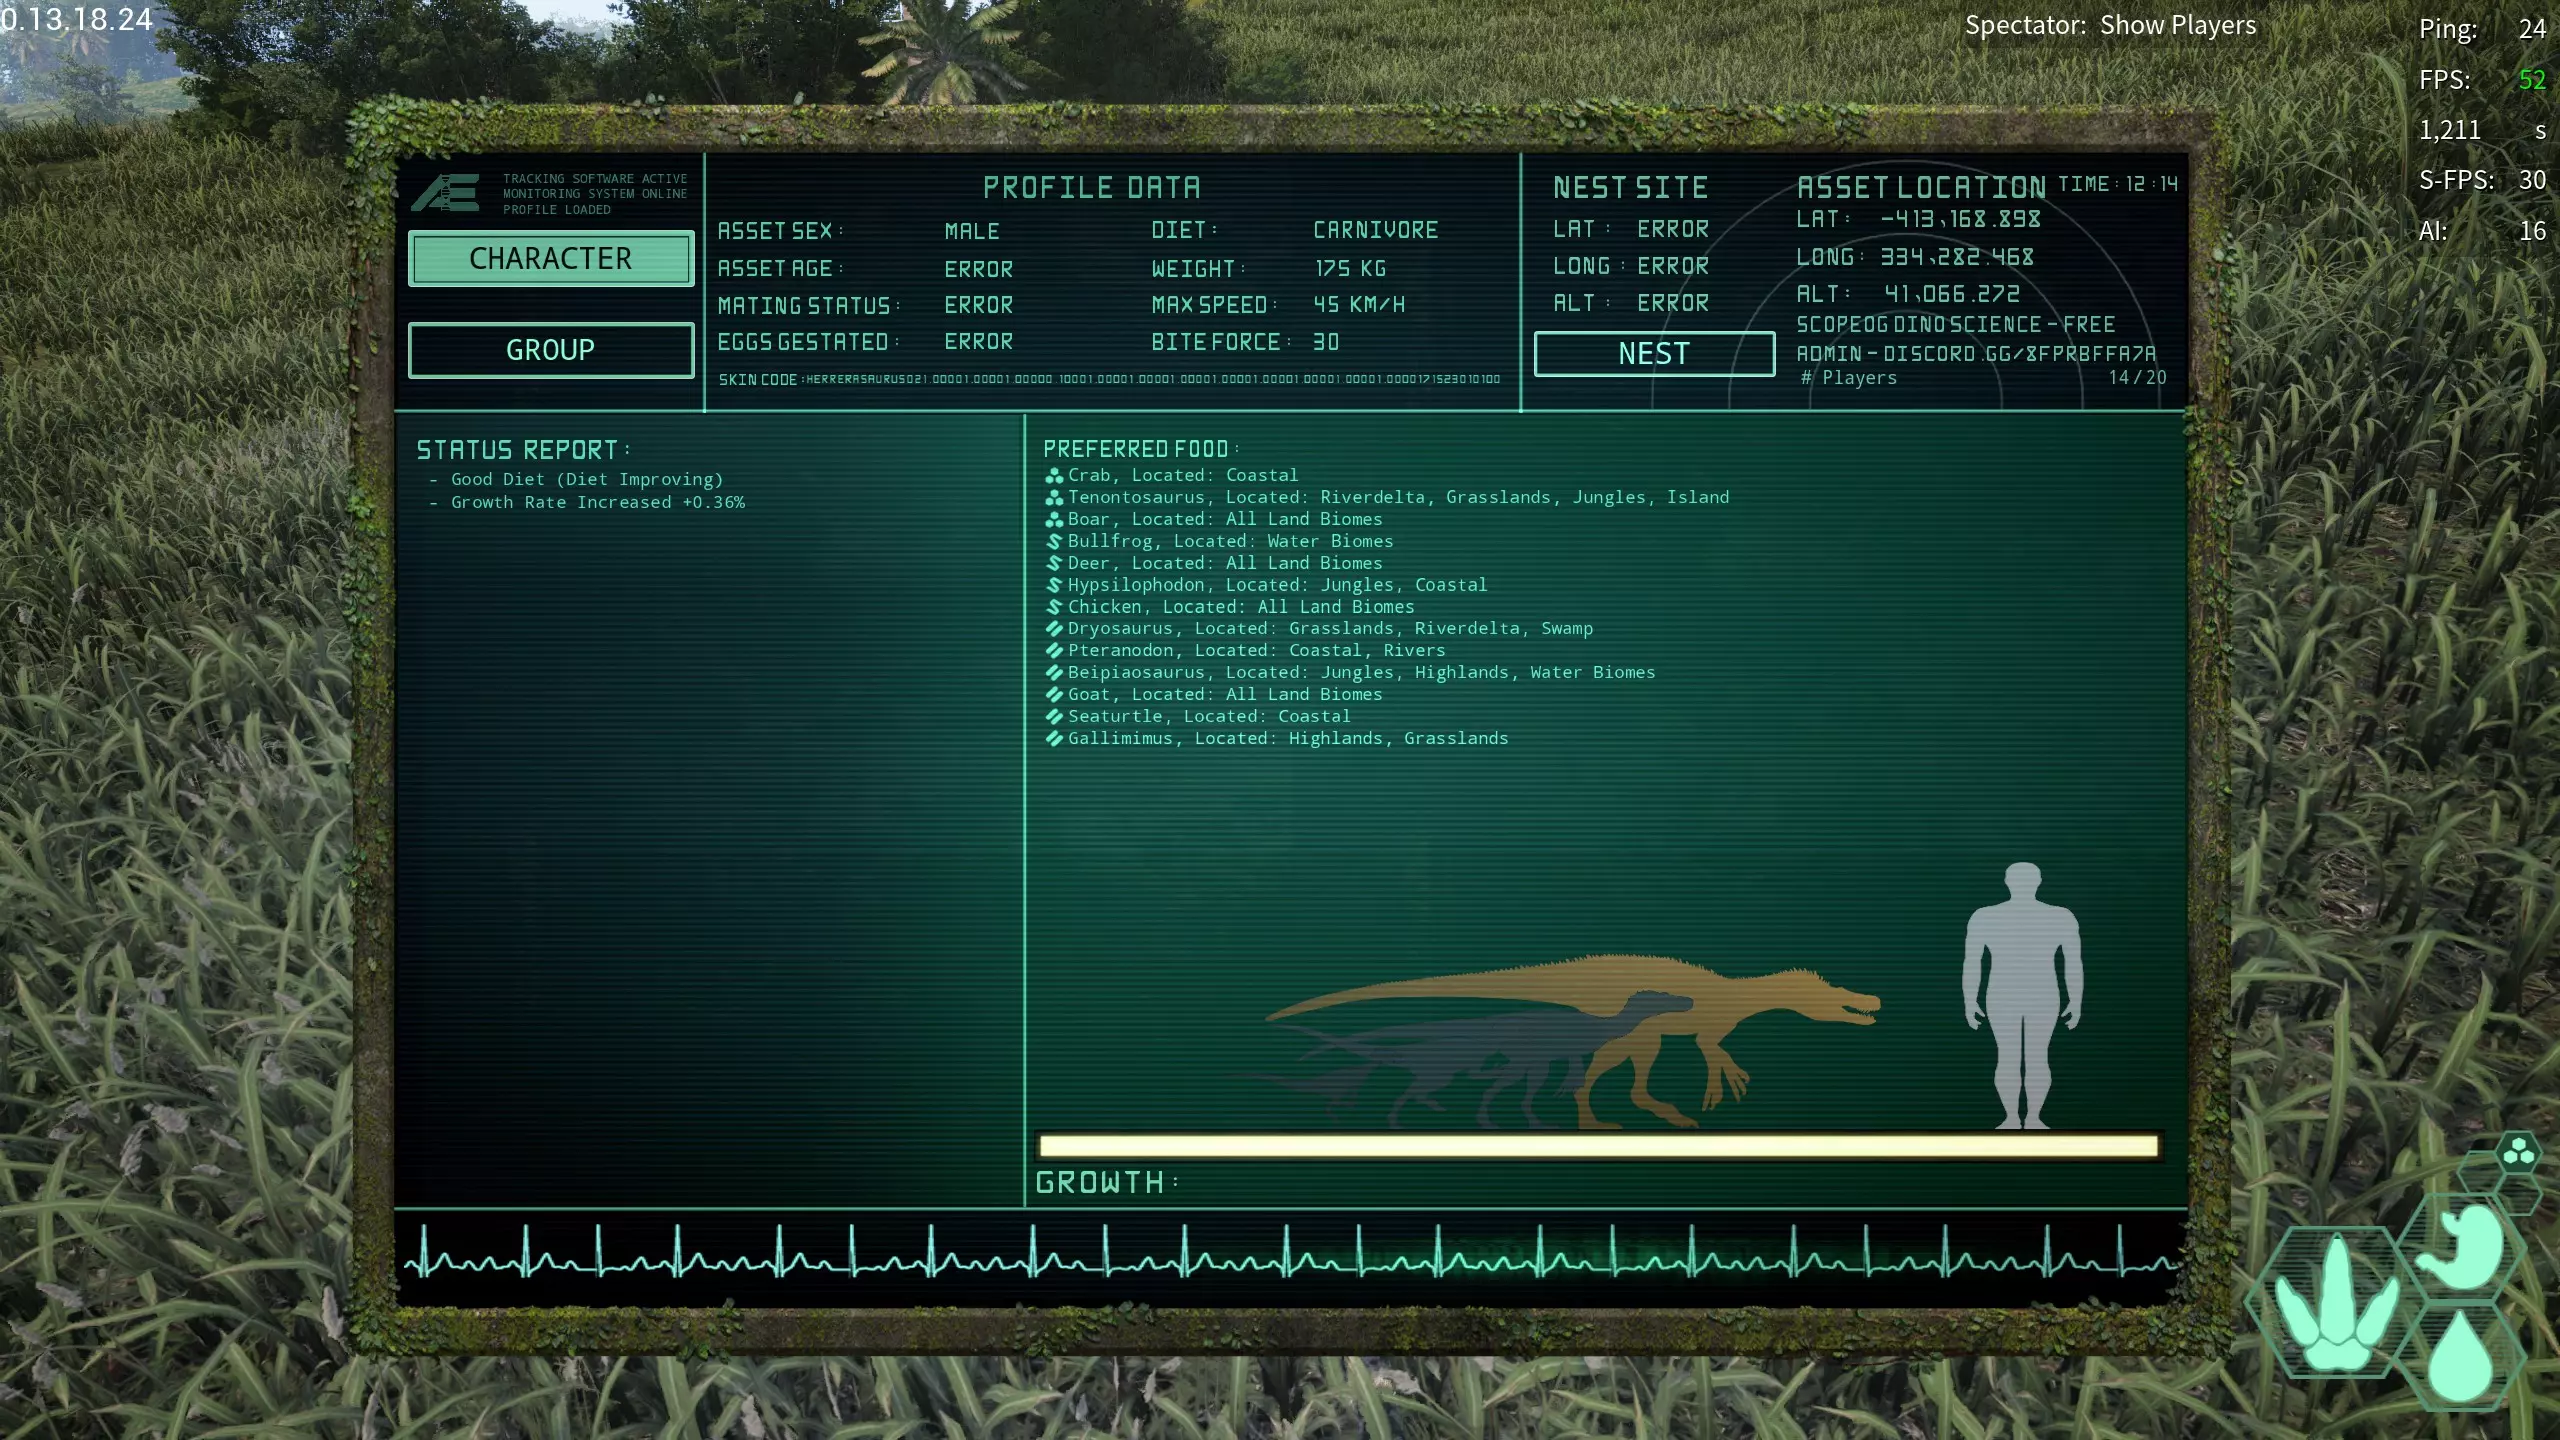Click the water drop thirst icon
2560x1440 pixels.
[x=2459, y=1355]
